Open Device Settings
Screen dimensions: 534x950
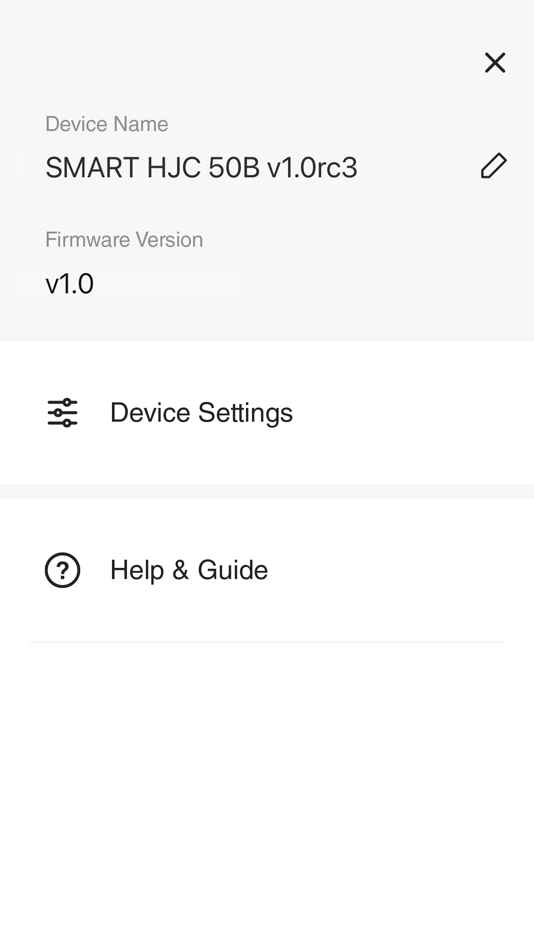point(267,413)
